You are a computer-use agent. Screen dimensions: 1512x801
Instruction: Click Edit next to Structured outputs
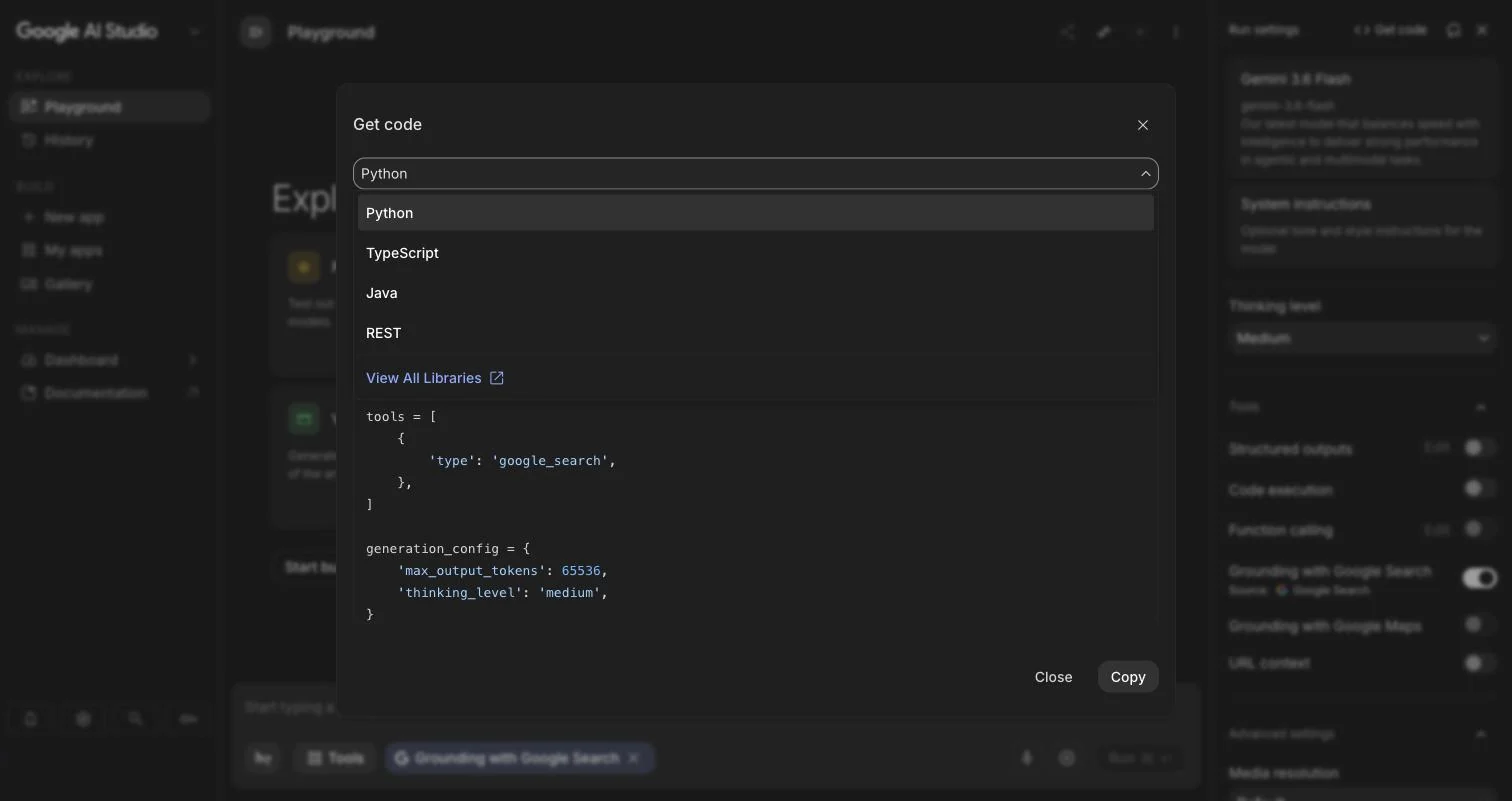1437,448
